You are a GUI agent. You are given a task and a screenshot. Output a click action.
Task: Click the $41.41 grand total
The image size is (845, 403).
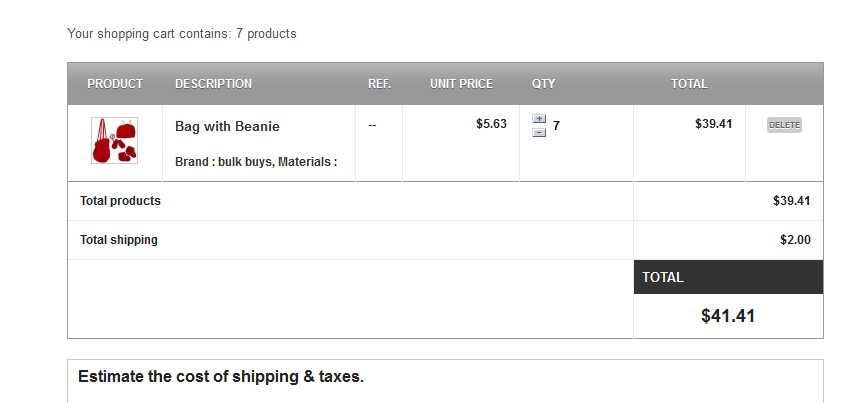[x=728, y=316]
